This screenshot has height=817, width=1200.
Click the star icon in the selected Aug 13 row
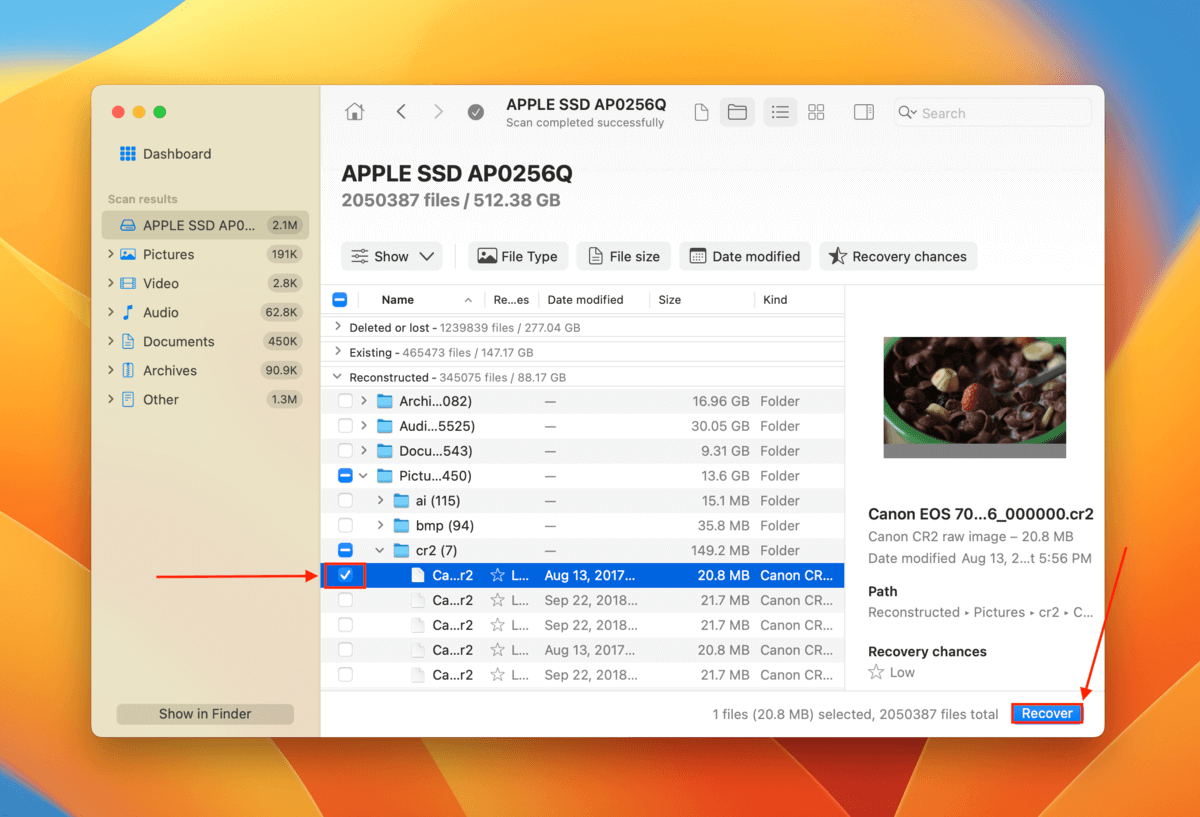pos(497,575)
